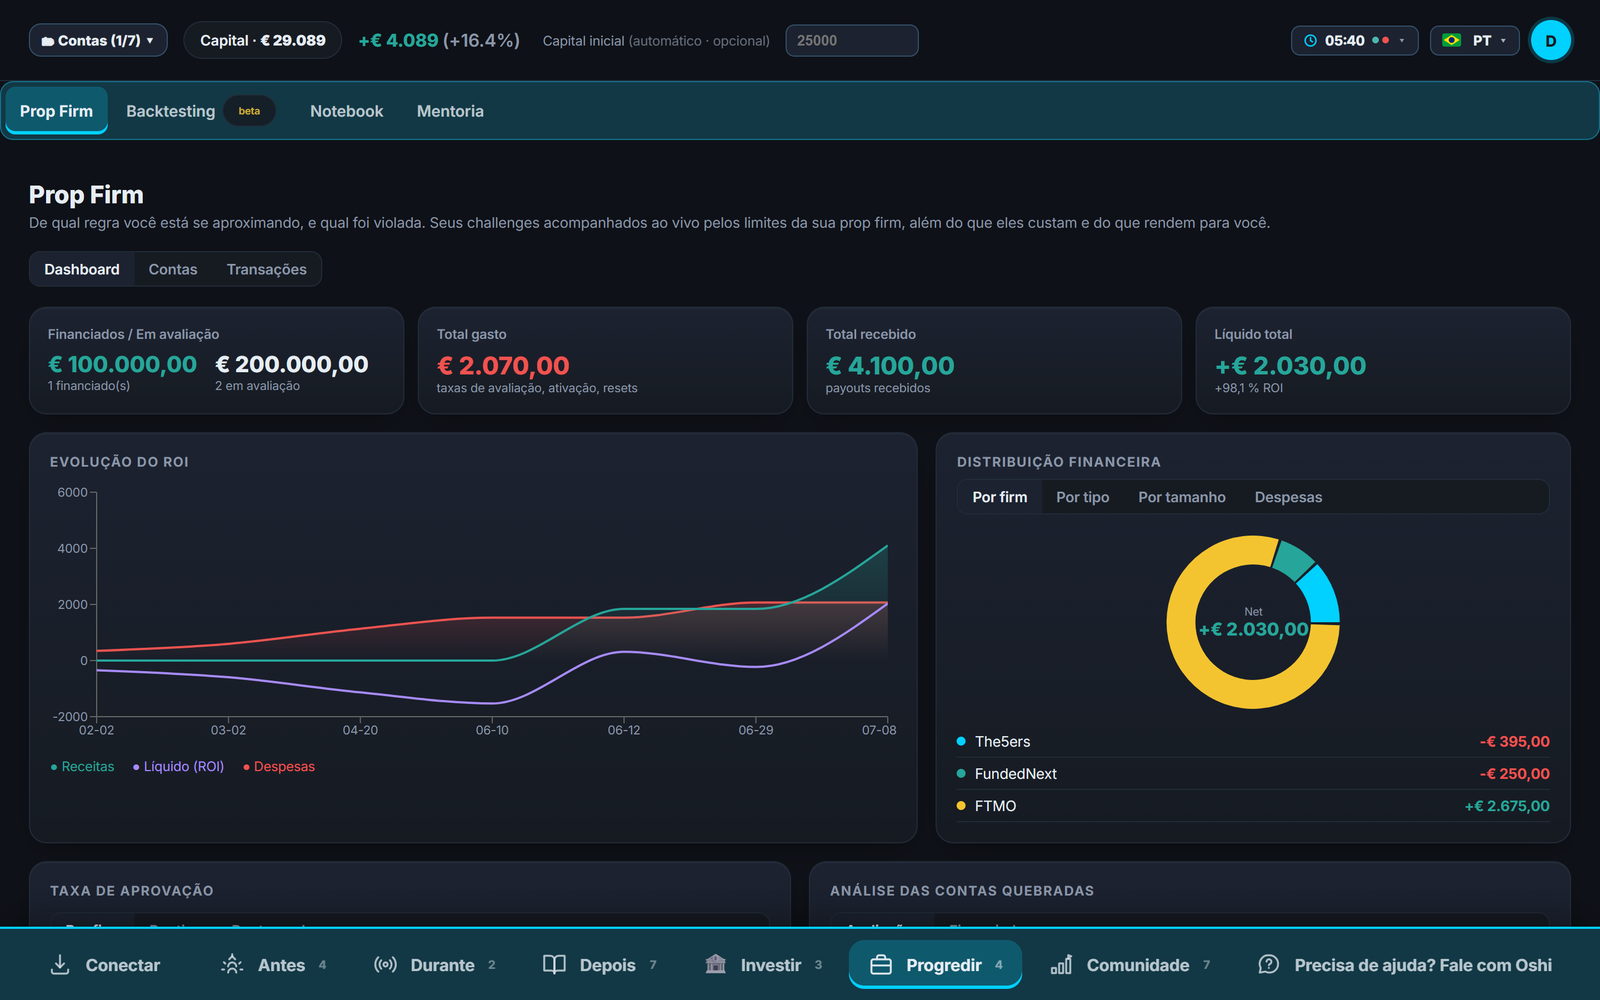
Task: Click the Comunidade nav label
Action: (x=1138, y=965)
